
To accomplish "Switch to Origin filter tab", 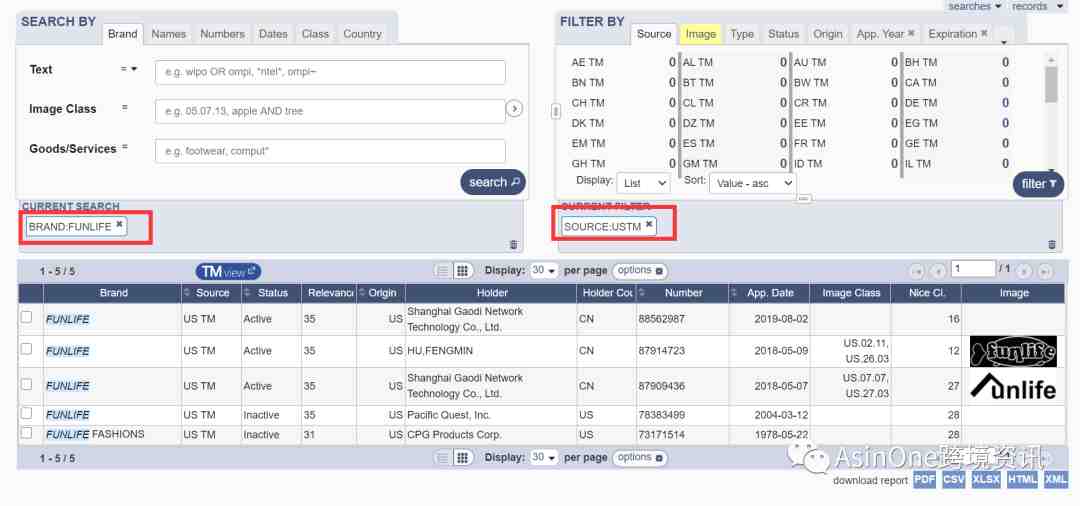I will click(827, 34).
